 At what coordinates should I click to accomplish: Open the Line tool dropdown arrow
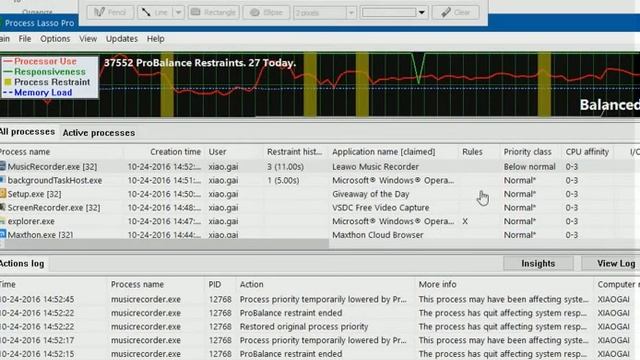(178, 12)
